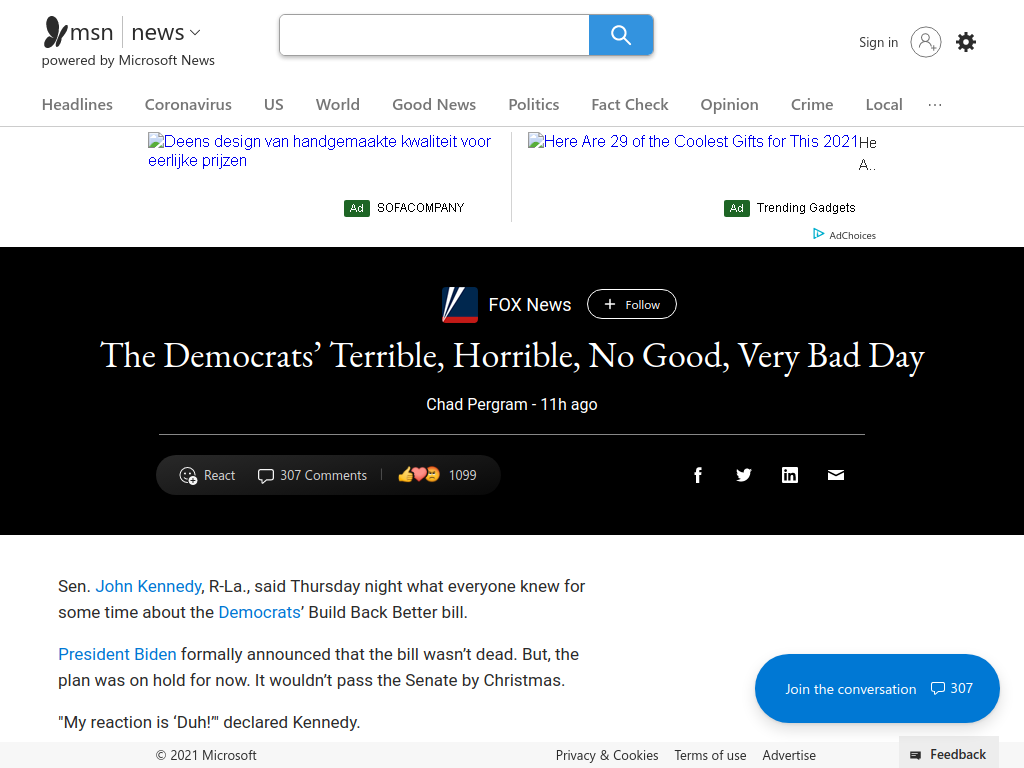
Task: Click the FOX News logo icon
Action: click(460, 305)
